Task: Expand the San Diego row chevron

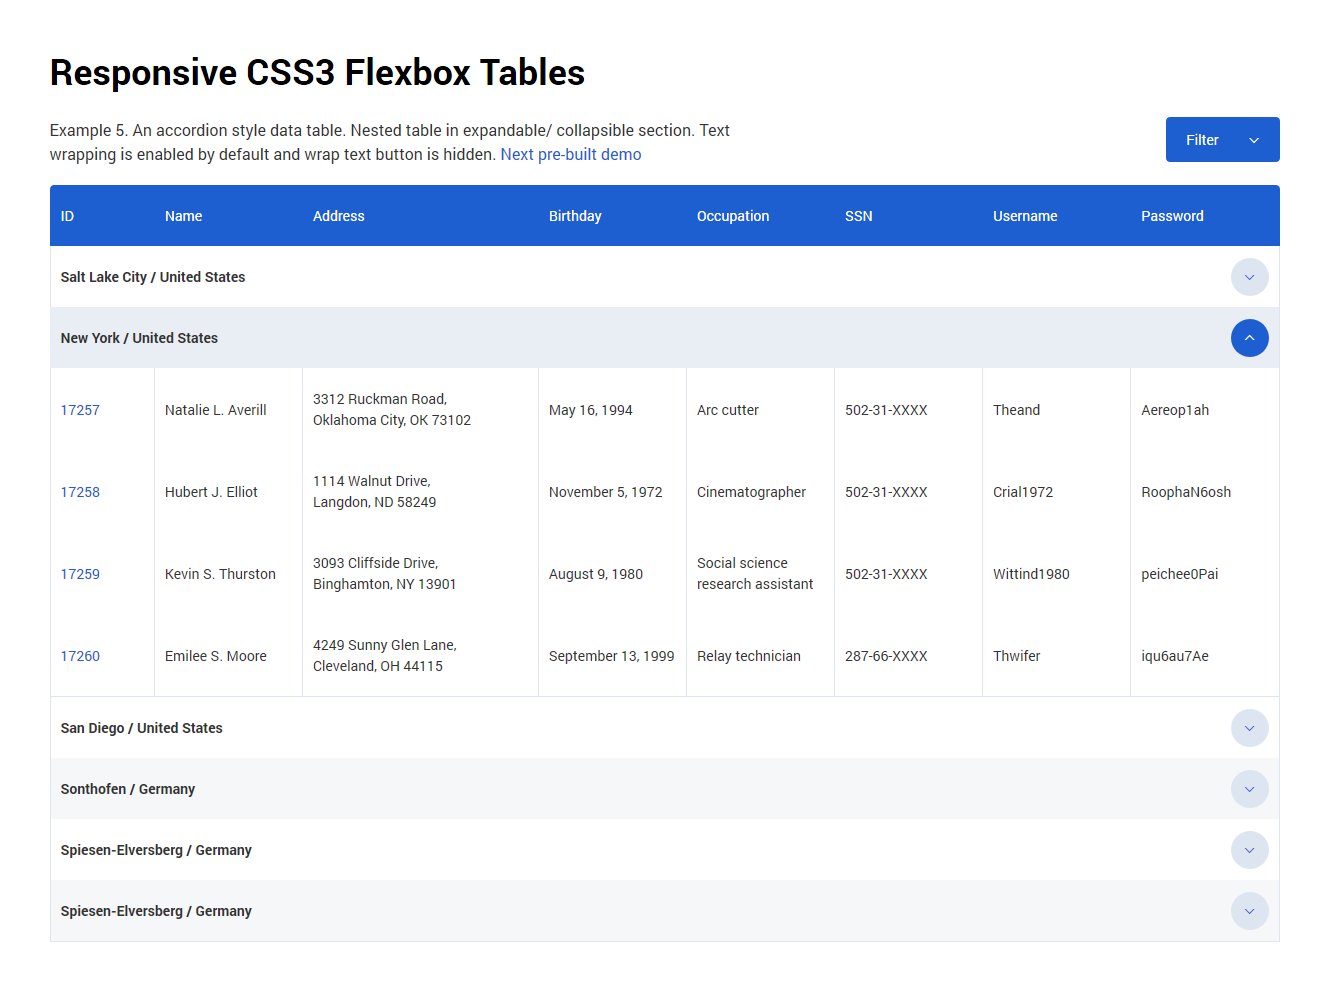Action: pos(1249,728)
